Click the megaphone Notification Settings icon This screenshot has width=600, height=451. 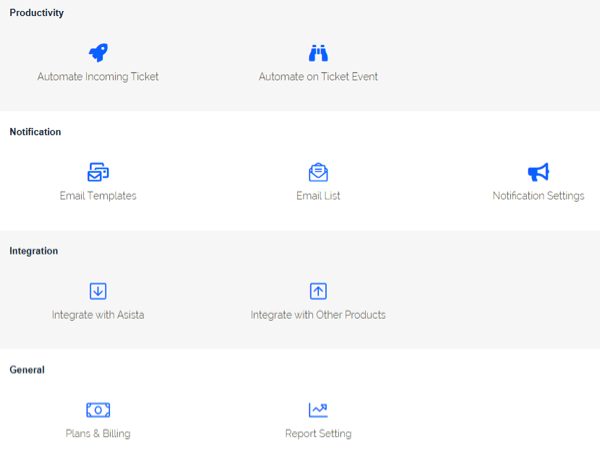tap(538, 172)
